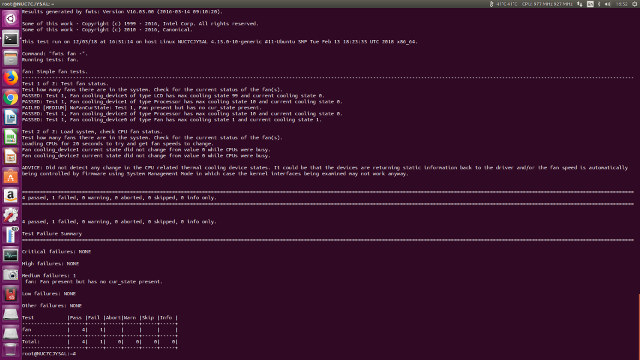Screen dimensions: 640x360
Task: Open the keyboard layout indicator
Action: 590,4
